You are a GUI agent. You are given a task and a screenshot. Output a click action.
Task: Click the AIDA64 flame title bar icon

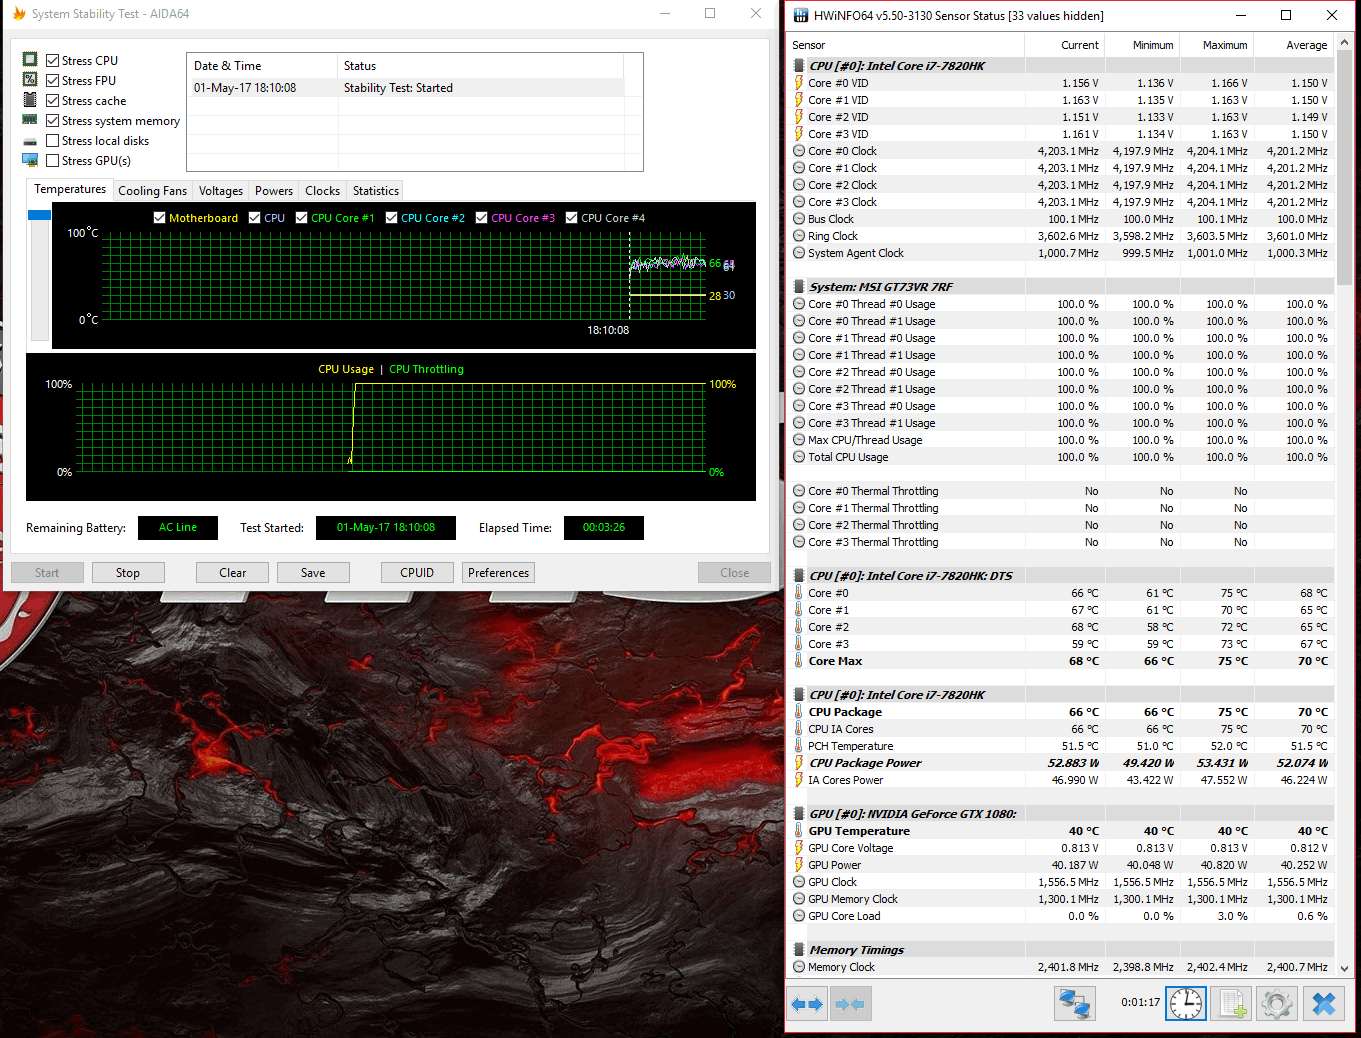pos(18,14)
